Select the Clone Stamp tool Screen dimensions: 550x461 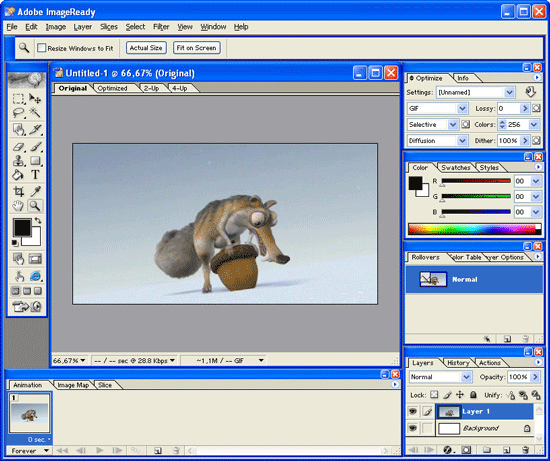pyautogui.click(x=18, y=161)
